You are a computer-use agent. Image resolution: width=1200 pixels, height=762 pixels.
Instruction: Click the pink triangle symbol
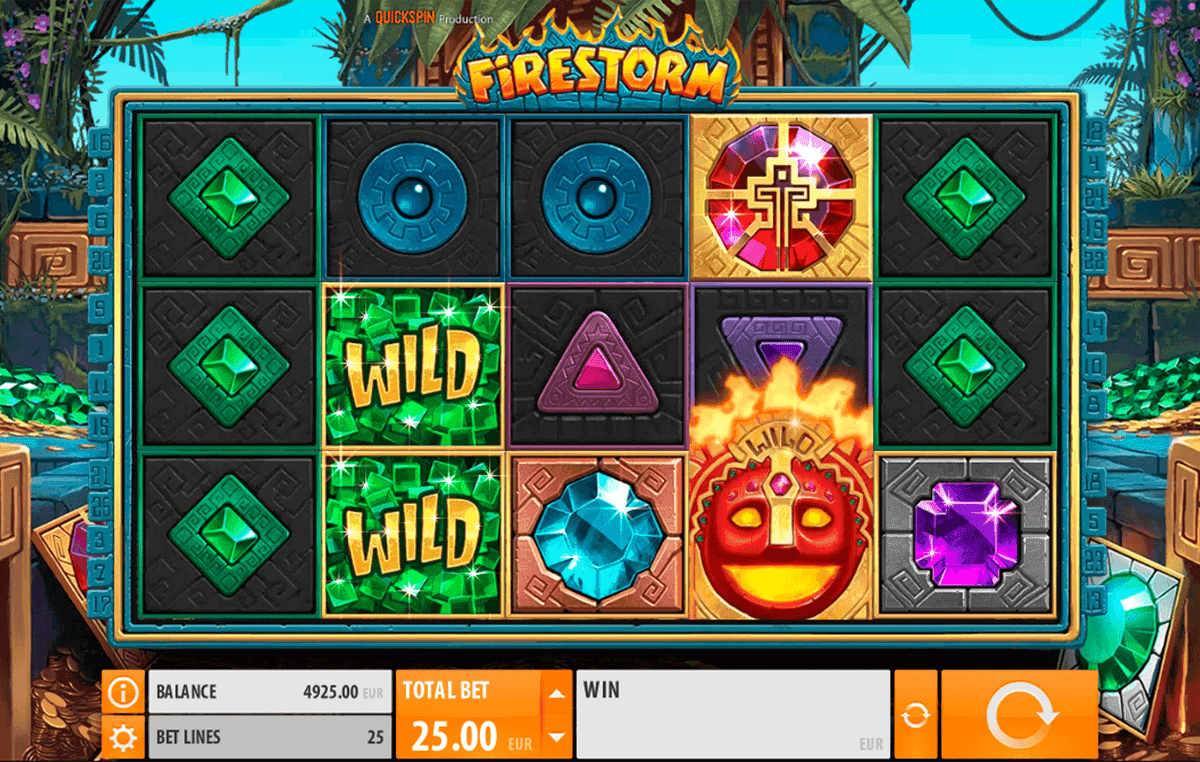pos(598,366)
